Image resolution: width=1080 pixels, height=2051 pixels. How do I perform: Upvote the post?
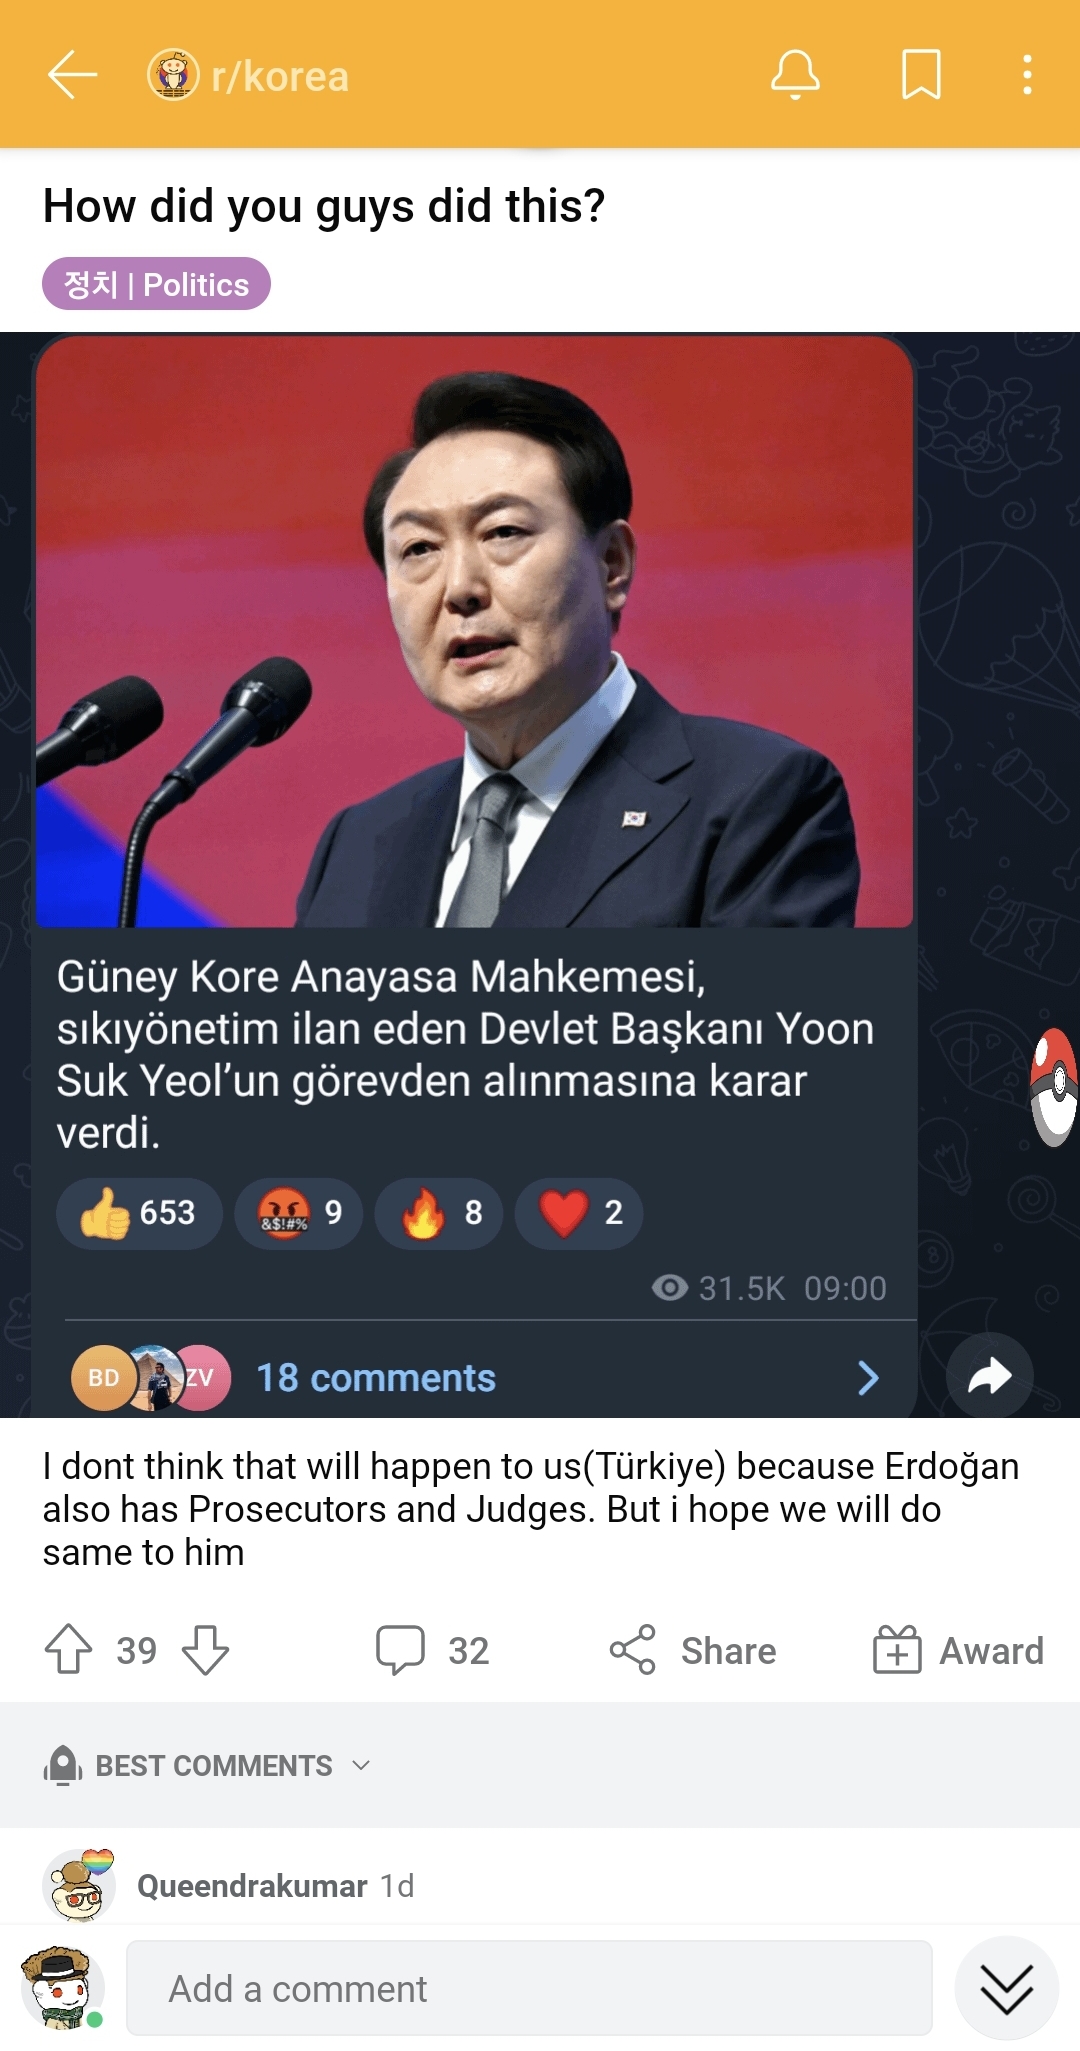(x=68, y=1649)
